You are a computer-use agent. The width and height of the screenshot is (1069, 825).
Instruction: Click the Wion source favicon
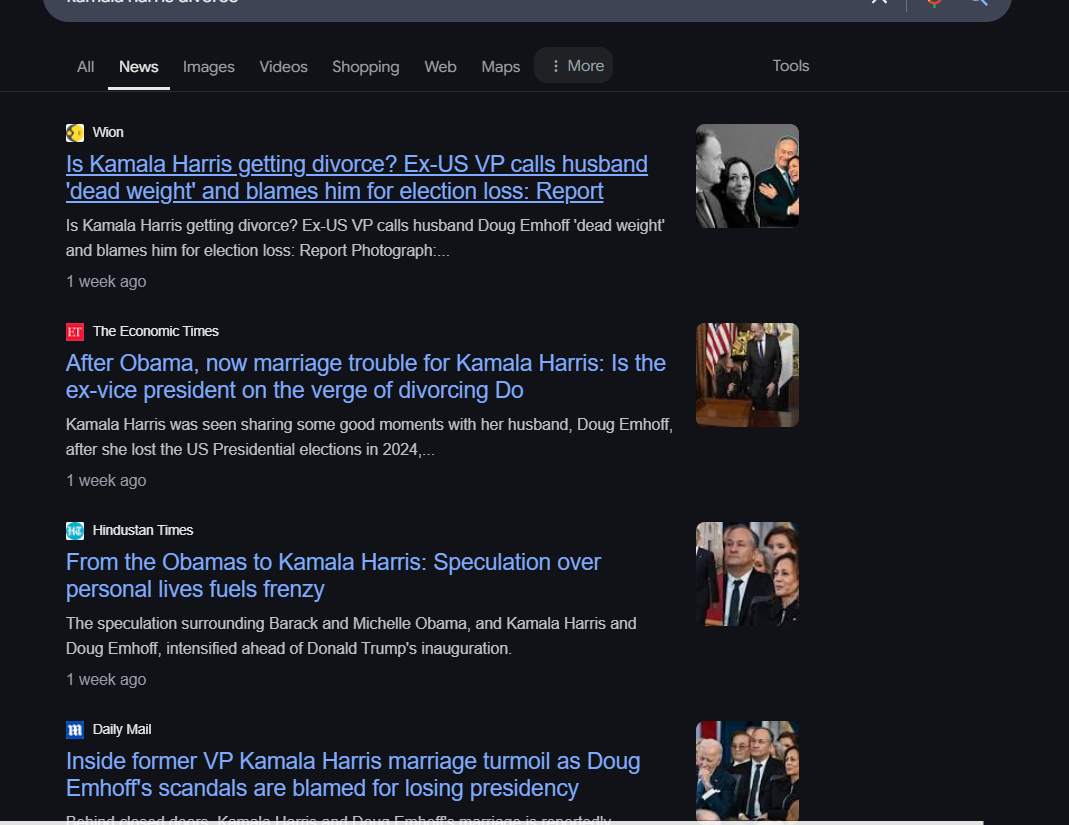75,133
